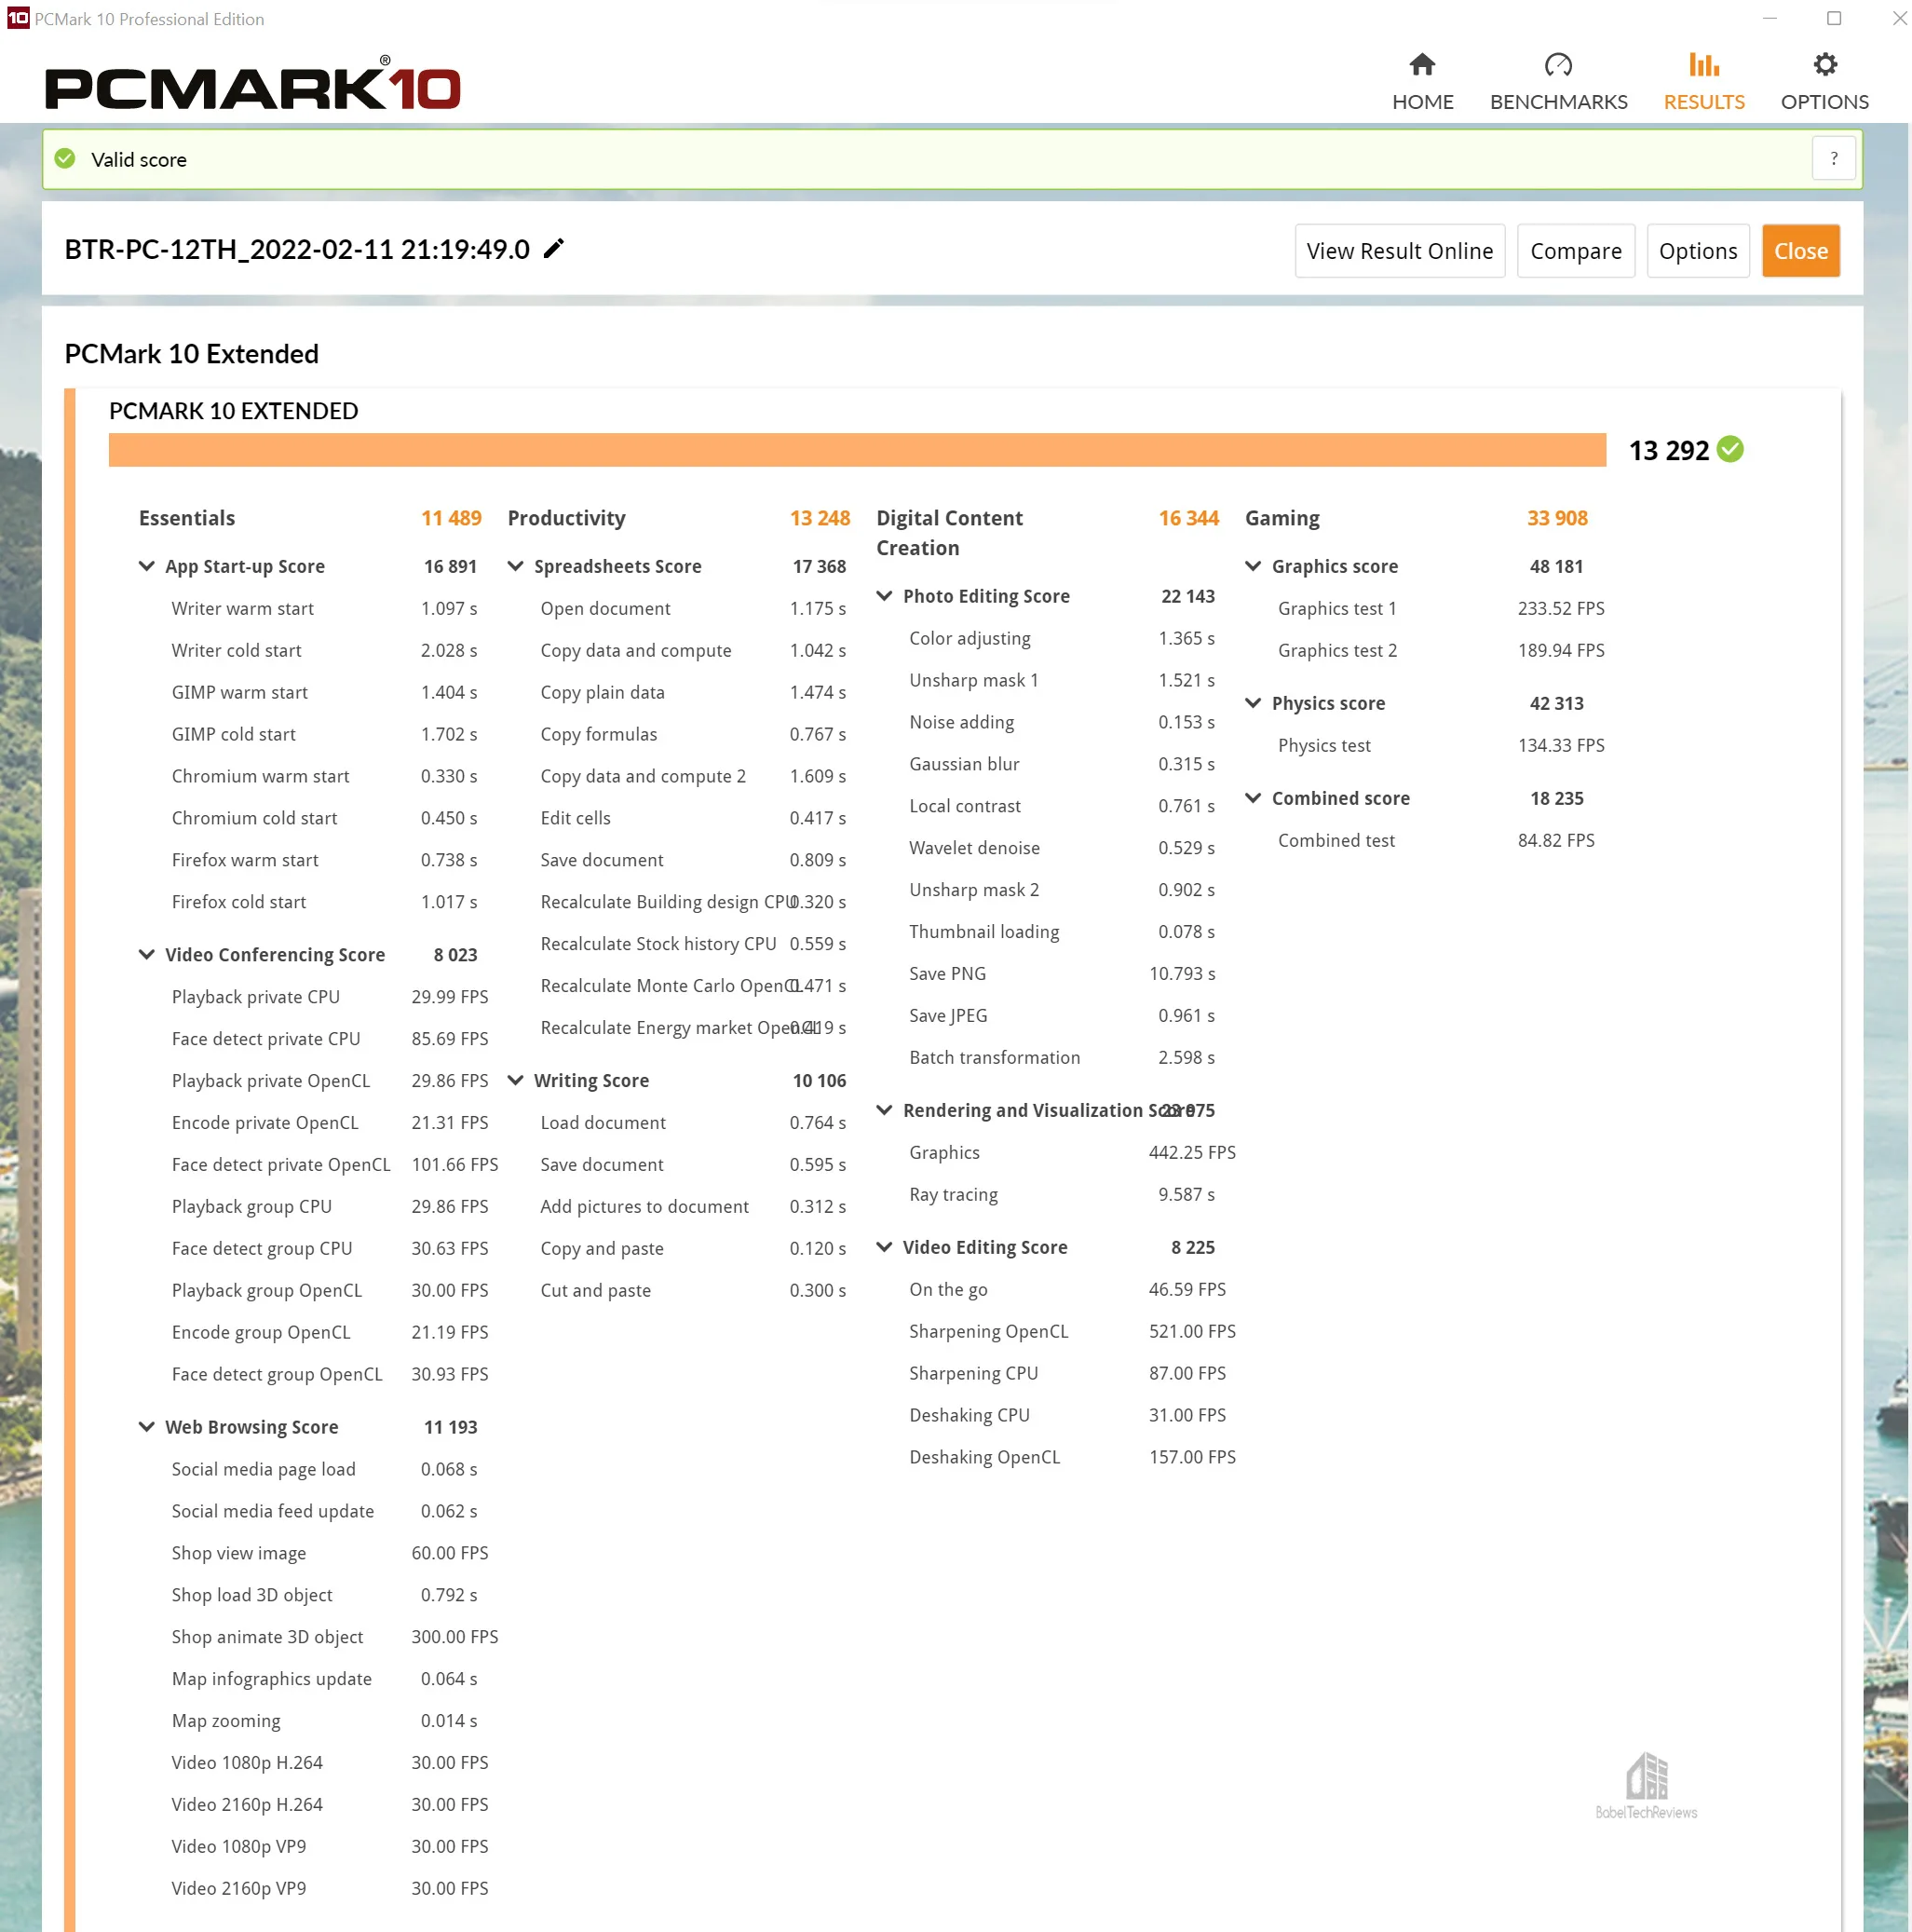Click Batch transformation row
Screen dimensions: 1912x1932
[x=1062, y=1058]
